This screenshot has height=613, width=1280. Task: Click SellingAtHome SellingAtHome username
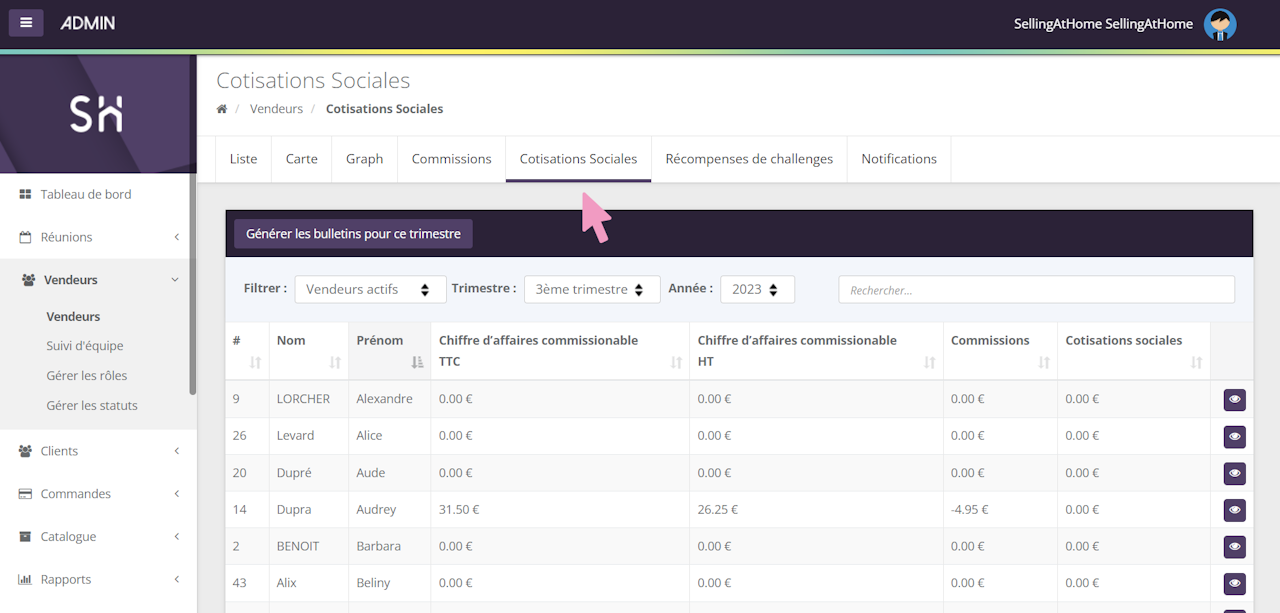coord(1103,24)
